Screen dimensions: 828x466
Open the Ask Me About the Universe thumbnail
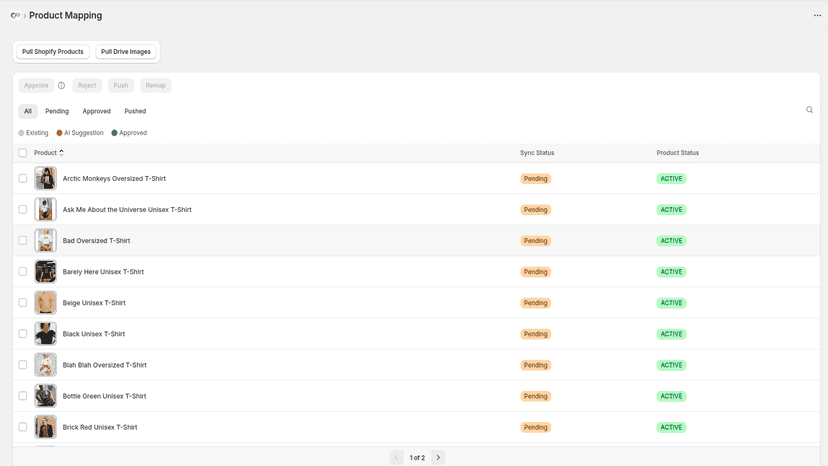[x=45, y=210]
